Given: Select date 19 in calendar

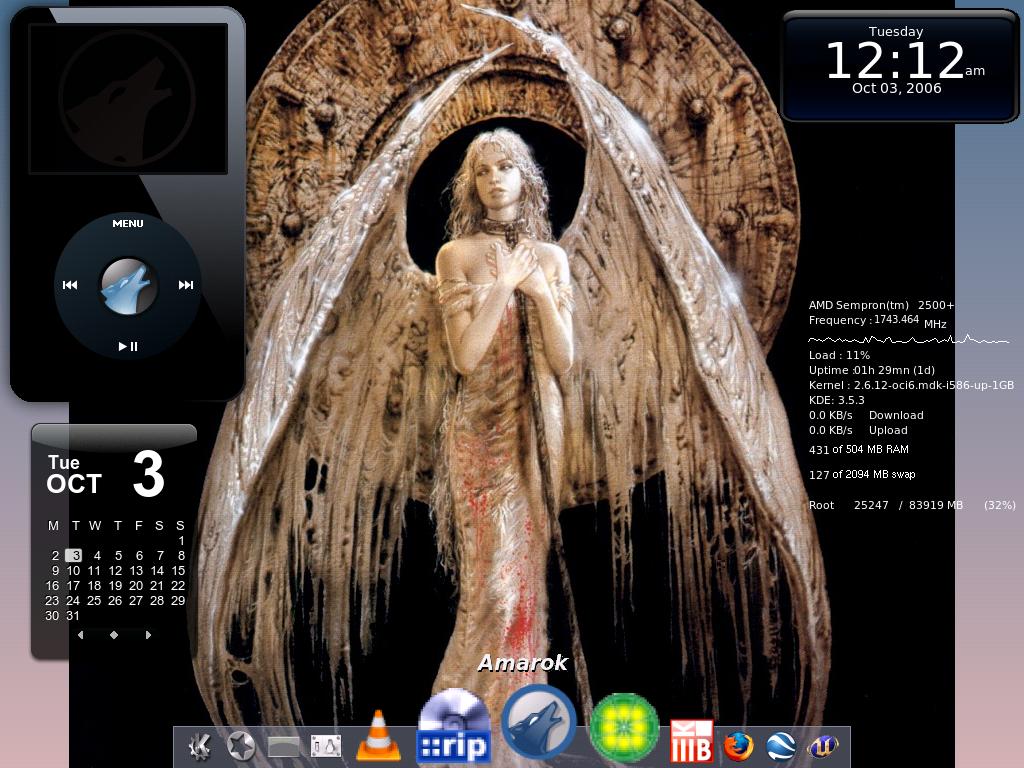Looking at the screenshot, I should (115, 586).
